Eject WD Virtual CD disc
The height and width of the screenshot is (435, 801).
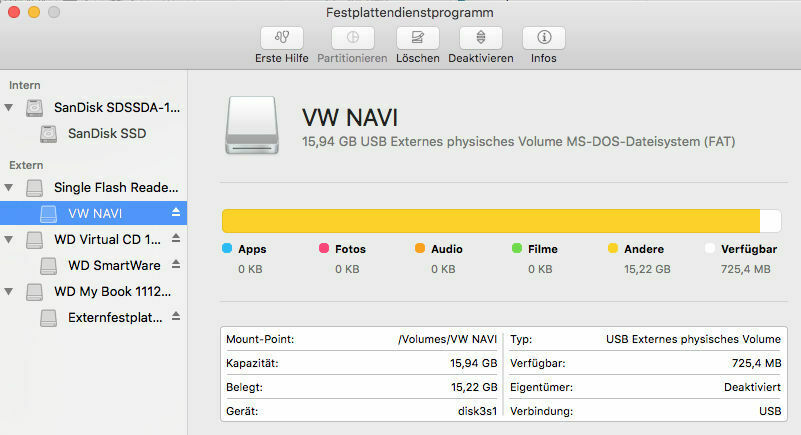tap(176, 238)
